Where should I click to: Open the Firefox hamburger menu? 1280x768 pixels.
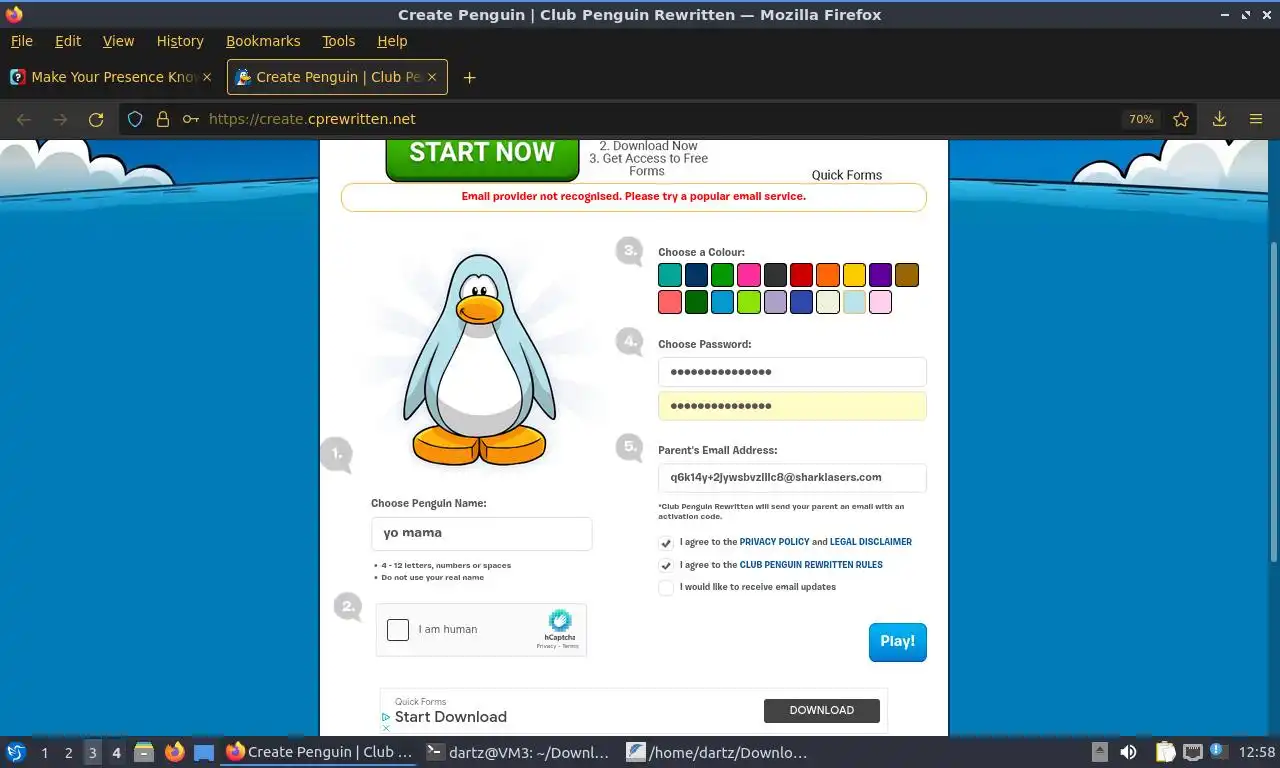pyautogui.click(x=1256, y=119)
